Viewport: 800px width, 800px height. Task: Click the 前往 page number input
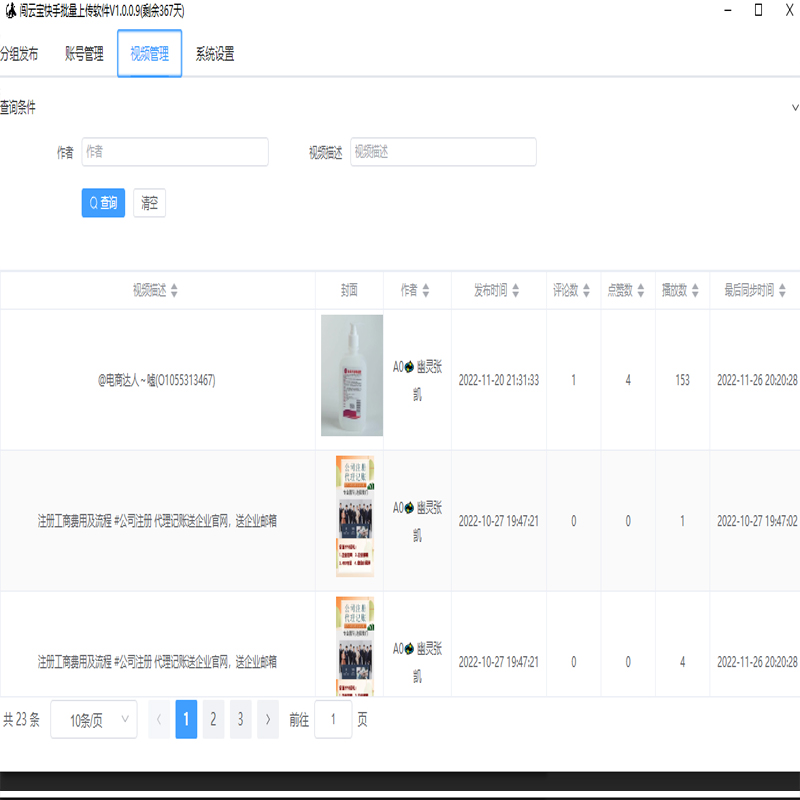point(333,719)
